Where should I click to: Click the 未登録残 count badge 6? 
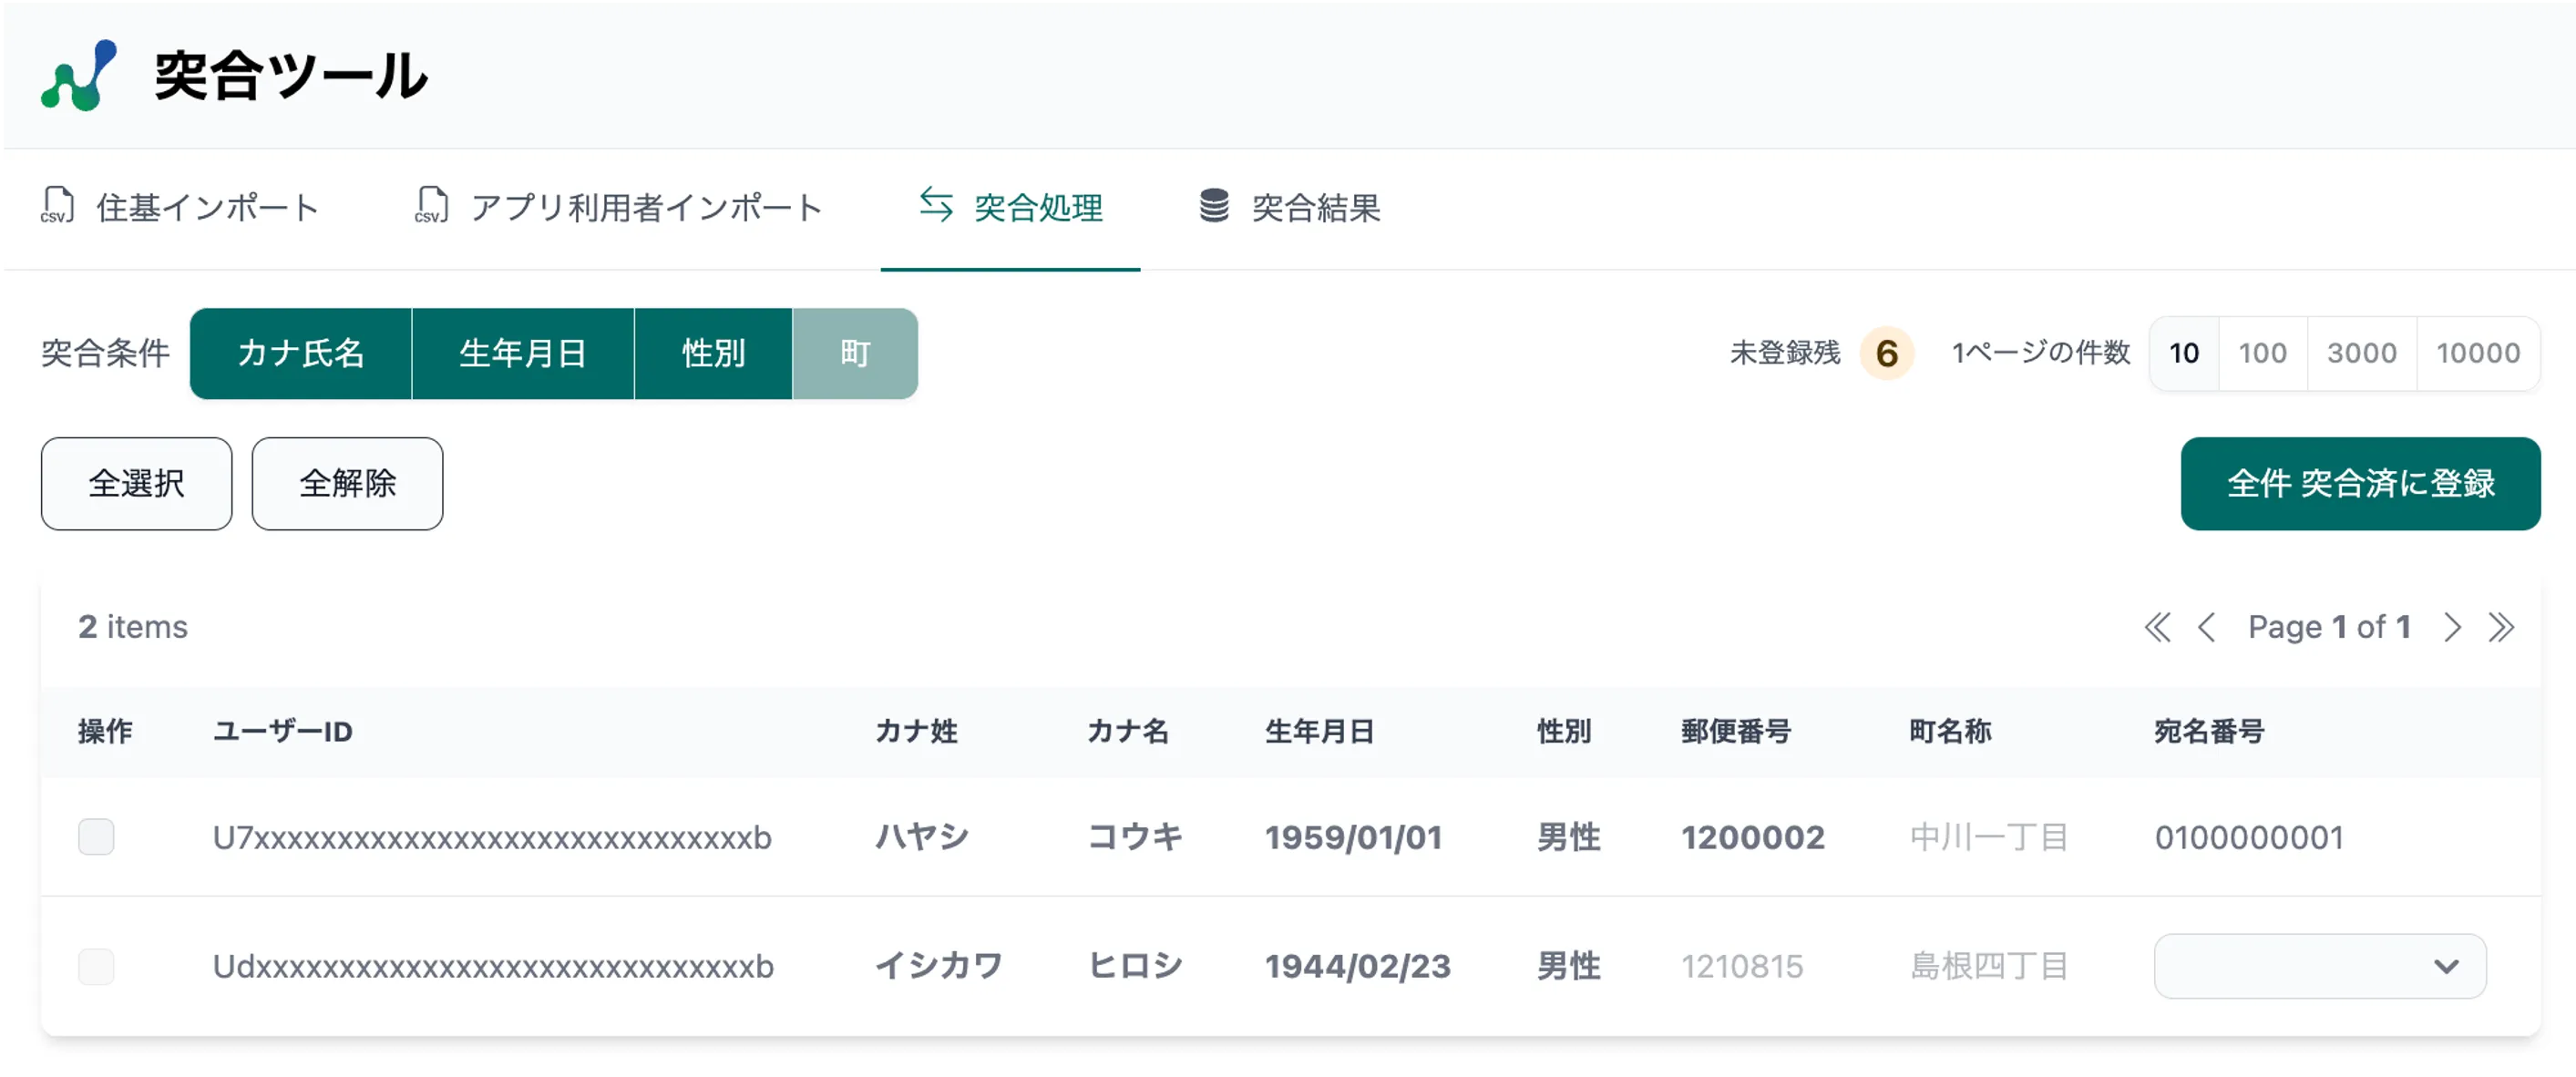[1886, 353]
